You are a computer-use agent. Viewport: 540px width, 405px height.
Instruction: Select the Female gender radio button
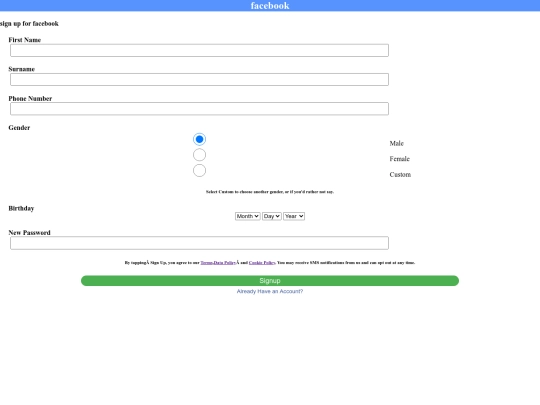[199, 155]
